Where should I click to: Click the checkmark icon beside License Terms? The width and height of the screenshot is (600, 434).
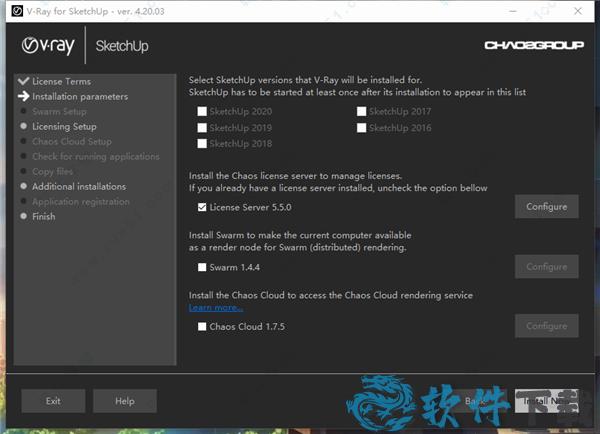pyautogui.click(x=24, y=81)
